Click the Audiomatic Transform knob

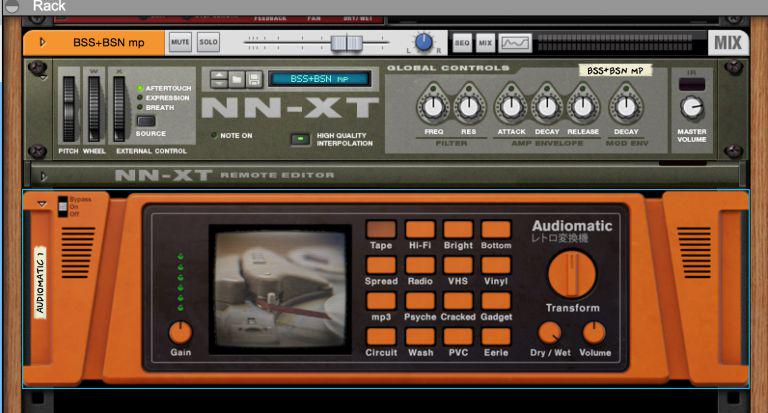point(572,274)
